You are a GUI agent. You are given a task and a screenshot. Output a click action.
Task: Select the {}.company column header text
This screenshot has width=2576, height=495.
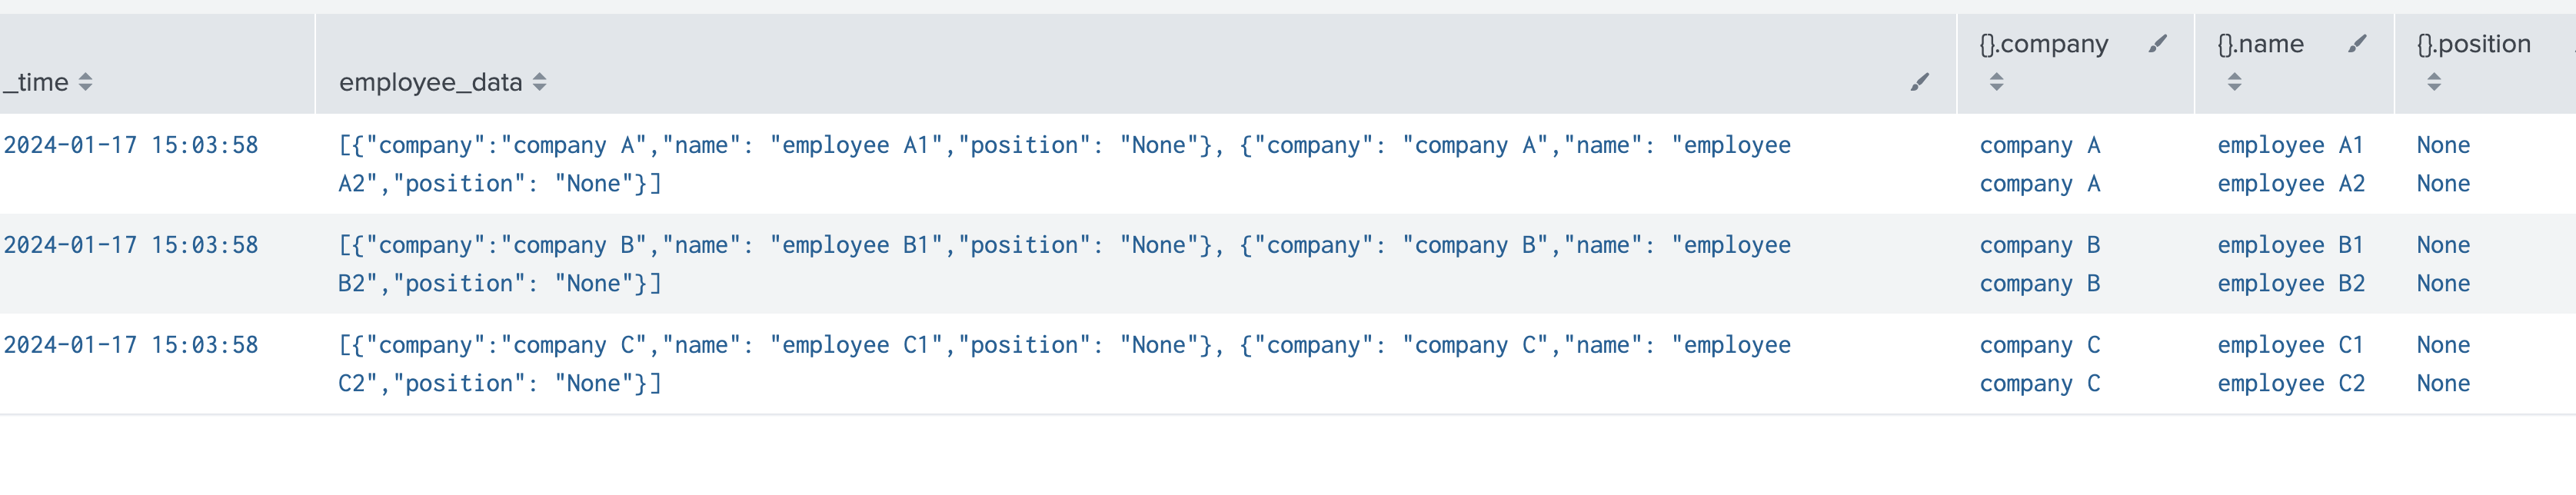point(2043,44)
